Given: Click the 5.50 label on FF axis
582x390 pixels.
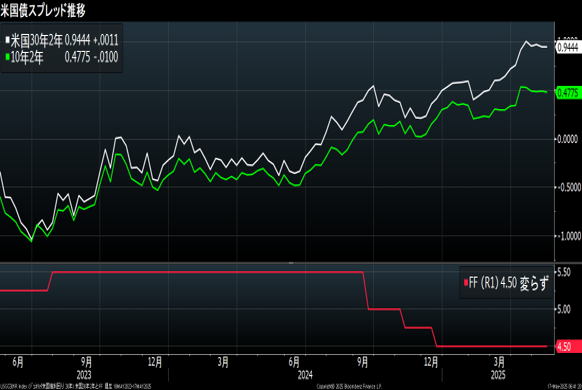Looking at the screenshot, I should tap(564, 272).
